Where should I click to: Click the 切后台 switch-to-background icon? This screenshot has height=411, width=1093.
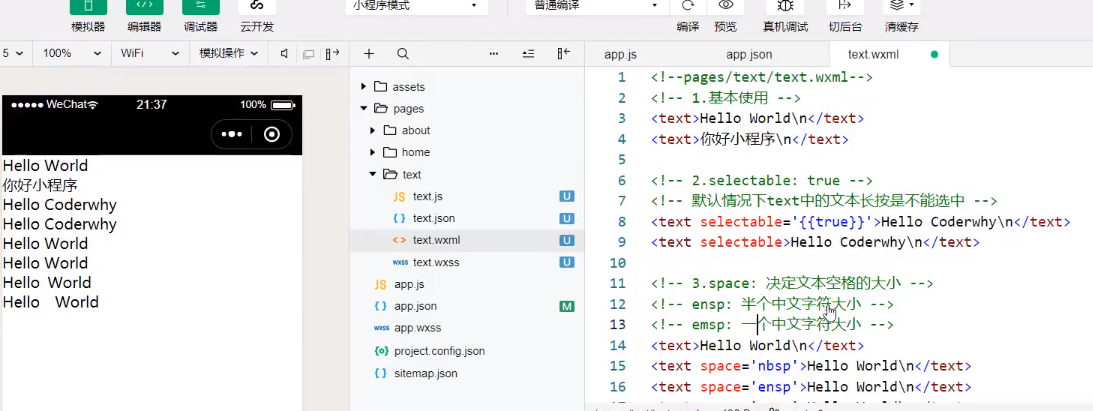(845, 6)
